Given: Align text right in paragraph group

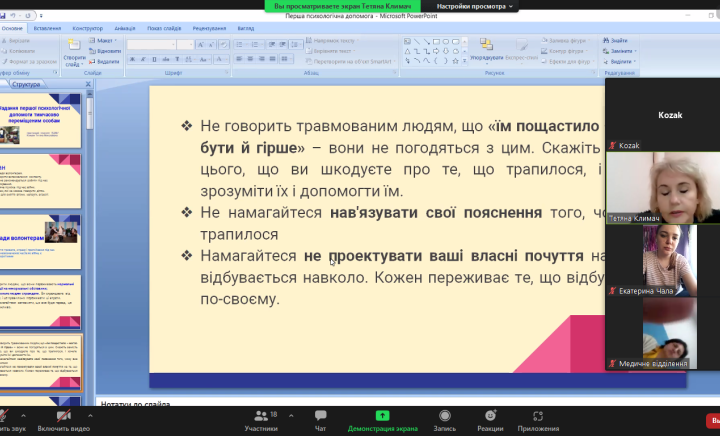Looking at the screenshot, I should coord(261,59).
